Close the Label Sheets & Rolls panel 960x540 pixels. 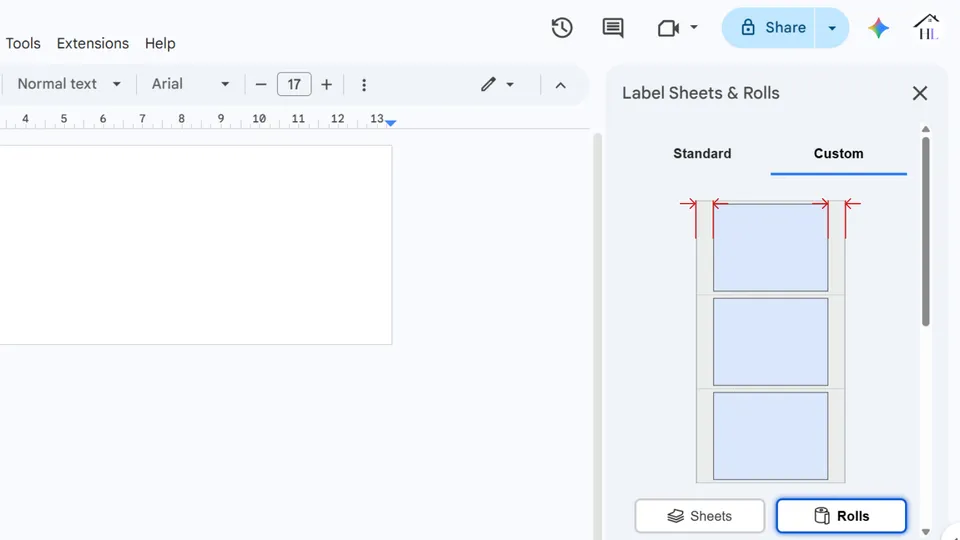(x=920, y=93)
